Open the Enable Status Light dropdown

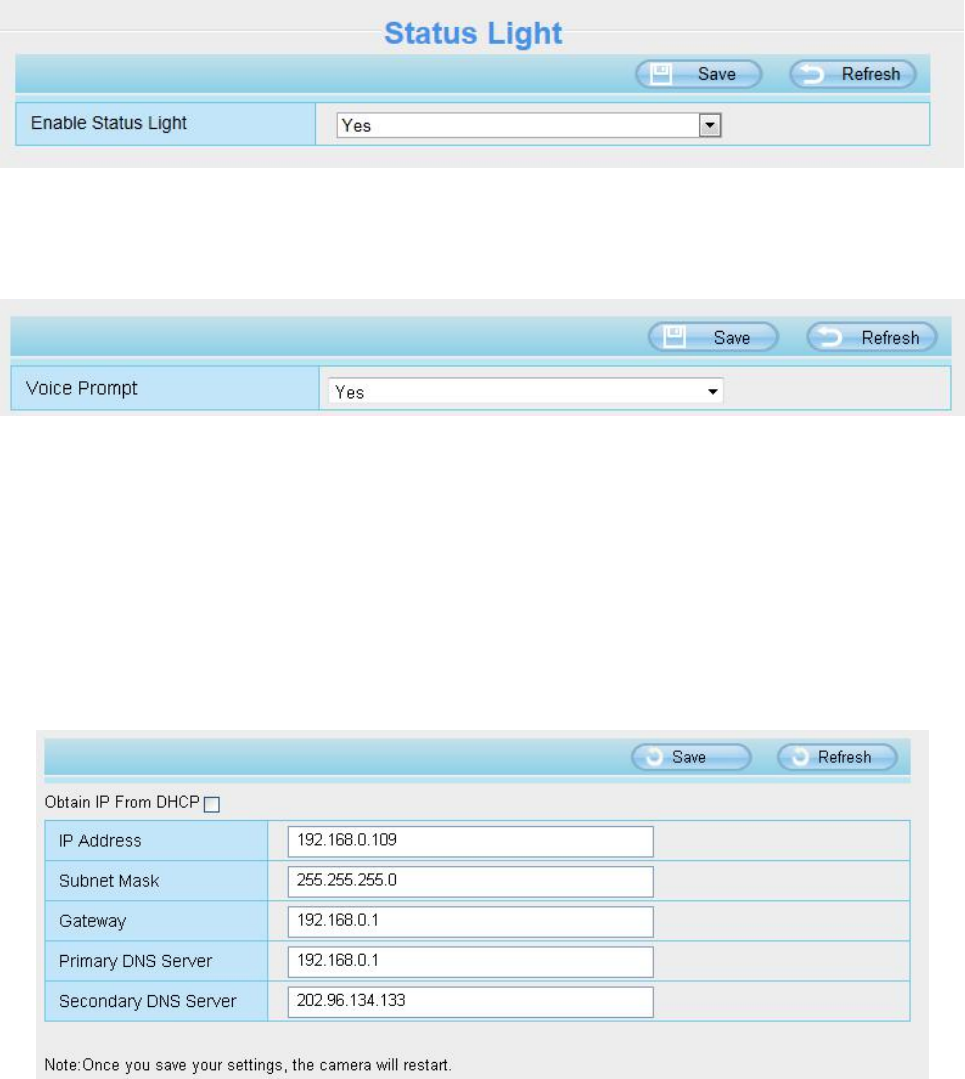(x=529, y=125)
